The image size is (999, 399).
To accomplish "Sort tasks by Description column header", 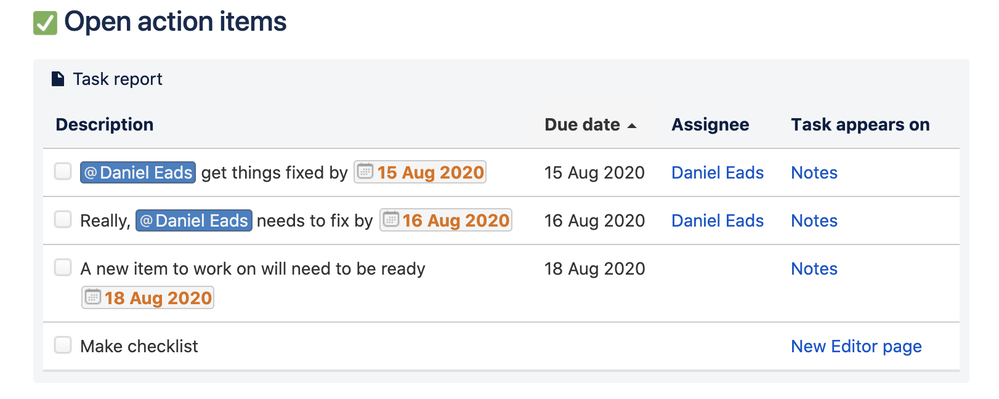I will click(x=104, y=124).
